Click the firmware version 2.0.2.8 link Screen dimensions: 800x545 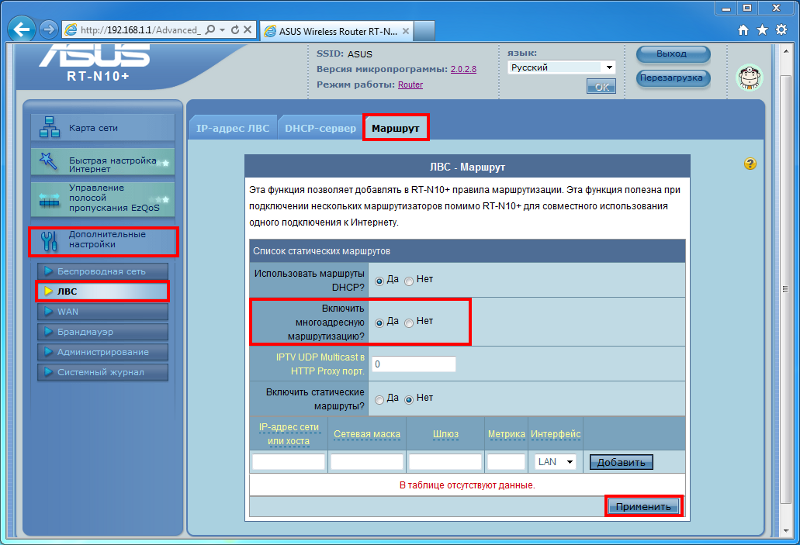coord(463,69)
